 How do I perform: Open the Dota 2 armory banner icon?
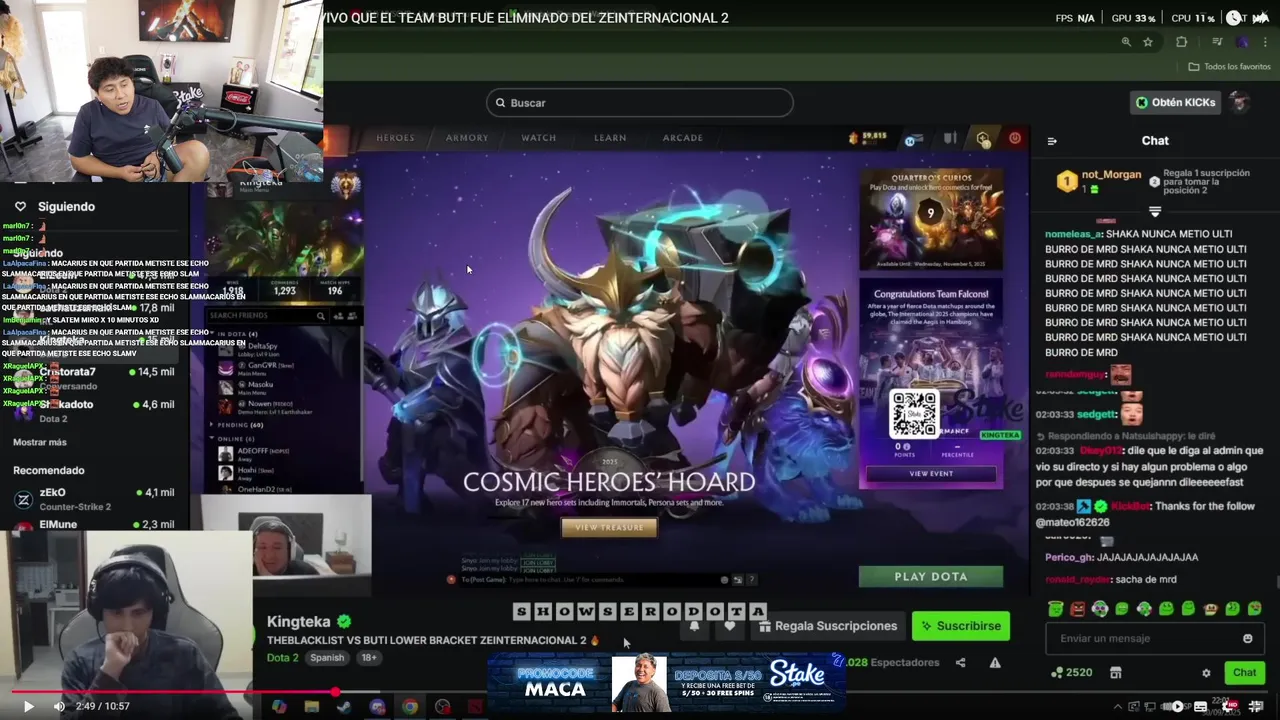pyautogui.click(x=950, y=138)
